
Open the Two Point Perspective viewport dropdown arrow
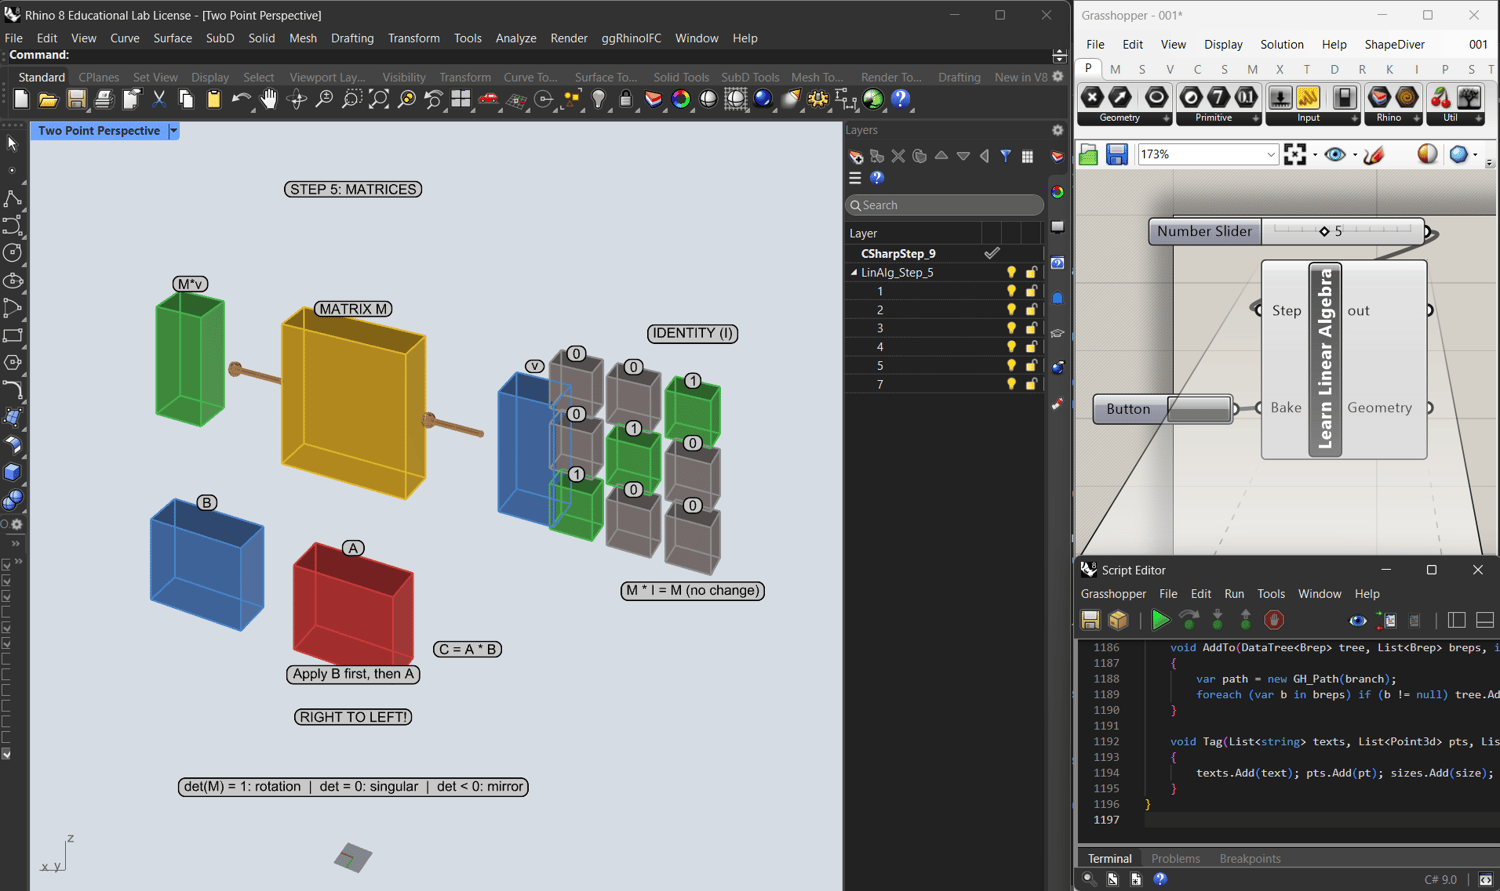[173, 131]
